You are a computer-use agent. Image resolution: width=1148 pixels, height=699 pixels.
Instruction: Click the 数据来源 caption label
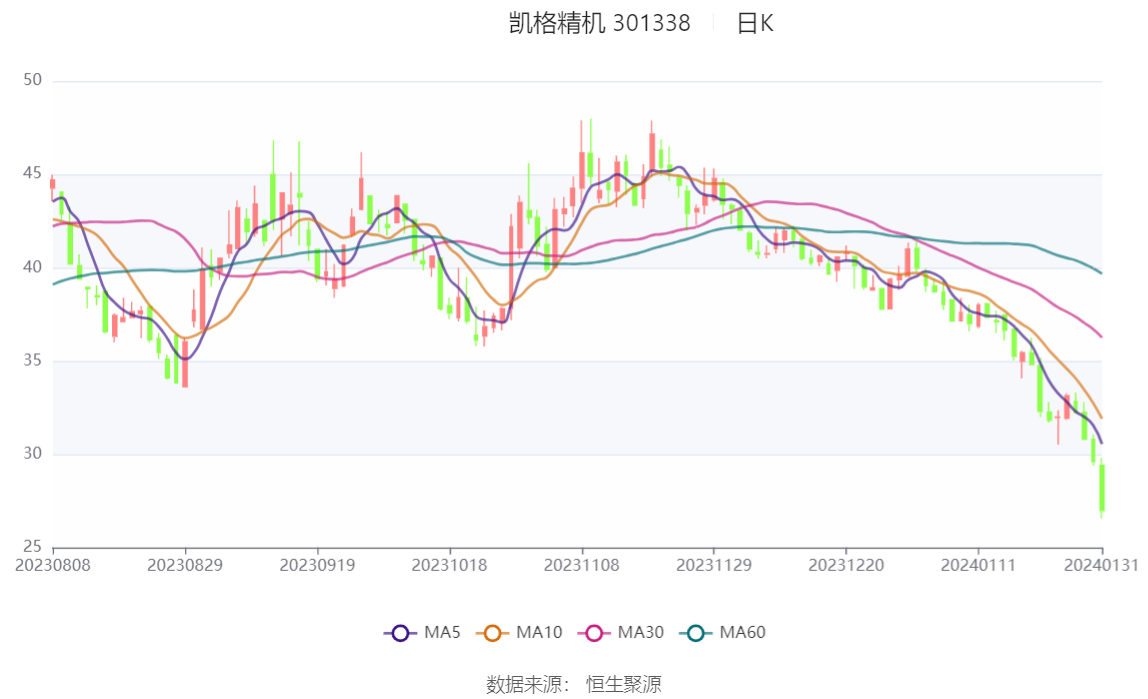tap(526, 685)
